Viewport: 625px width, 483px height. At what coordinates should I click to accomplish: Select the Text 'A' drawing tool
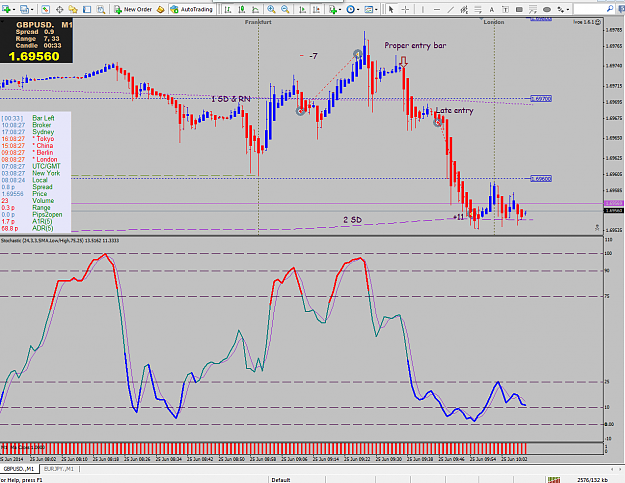pyautogui.click(x=491, y=9)
